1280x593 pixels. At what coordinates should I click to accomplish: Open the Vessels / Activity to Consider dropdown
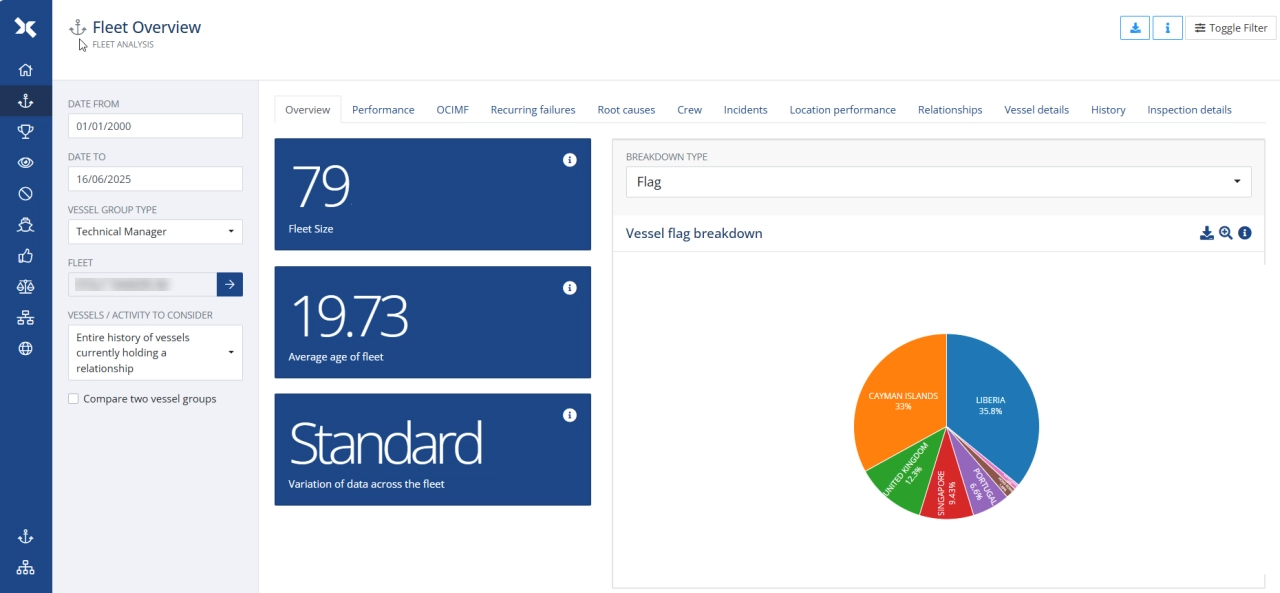(155, 353)
